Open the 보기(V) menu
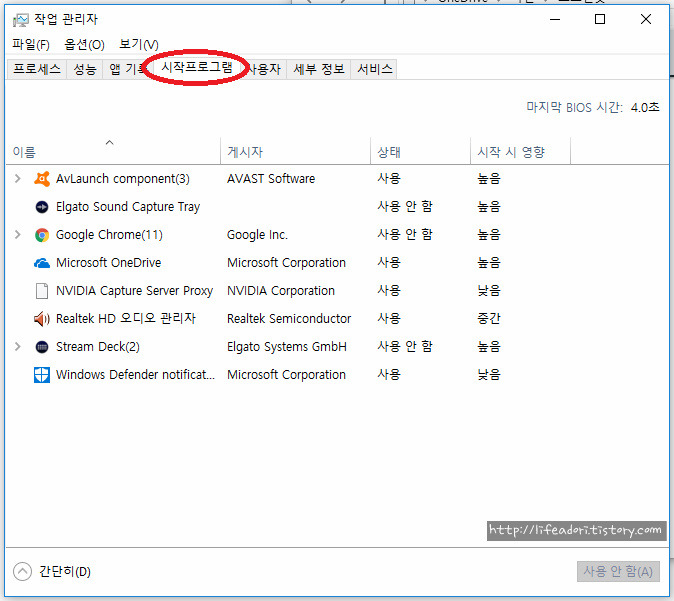Image resolution: width=674 pixels, height=601 pixels. (138, 44)
